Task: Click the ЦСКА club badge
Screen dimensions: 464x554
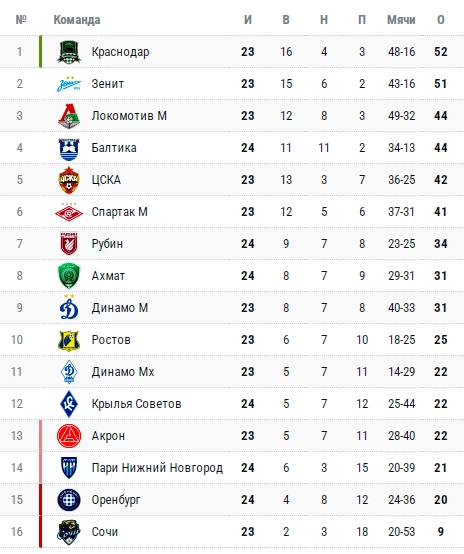Action: [69, 180]
